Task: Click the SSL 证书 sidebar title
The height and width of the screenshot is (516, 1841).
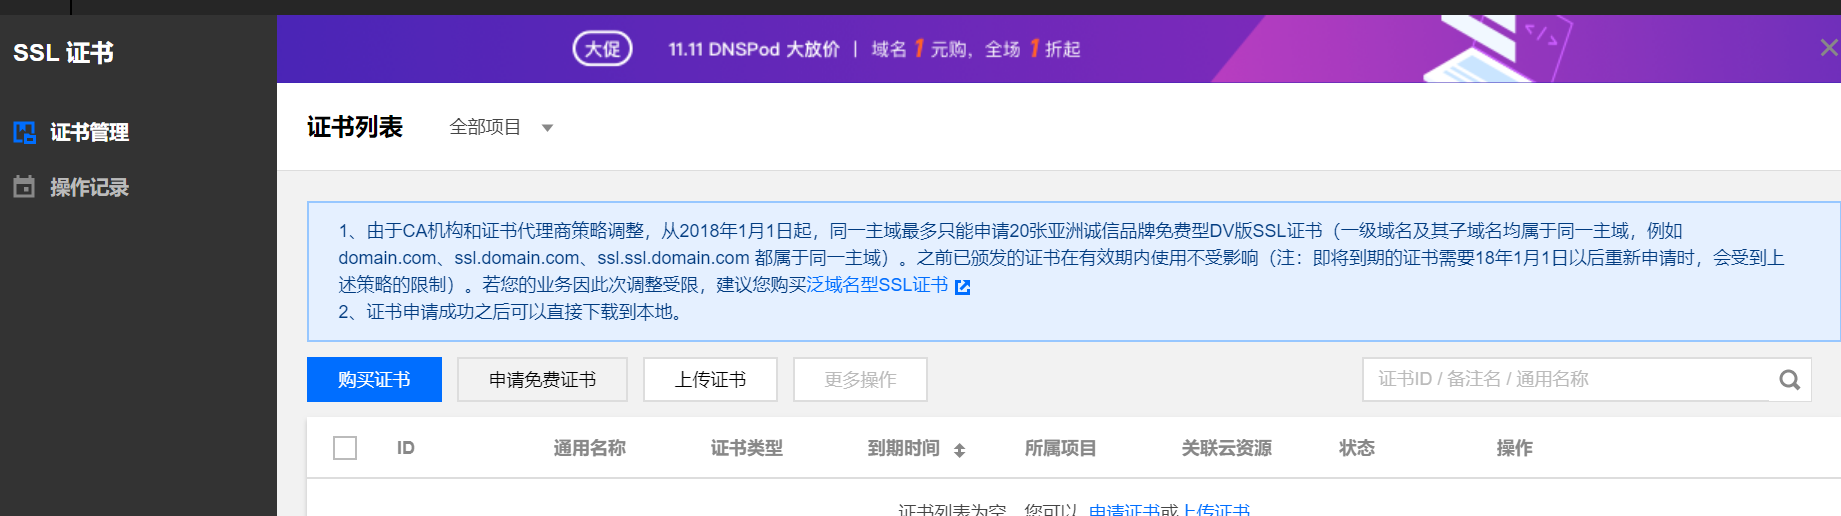Action: tap(63, 52)
